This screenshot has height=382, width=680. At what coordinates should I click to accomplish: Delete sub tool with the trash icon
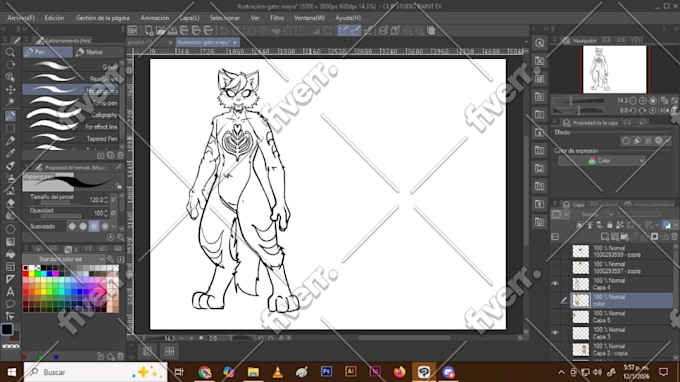click(x=120, y=155)
